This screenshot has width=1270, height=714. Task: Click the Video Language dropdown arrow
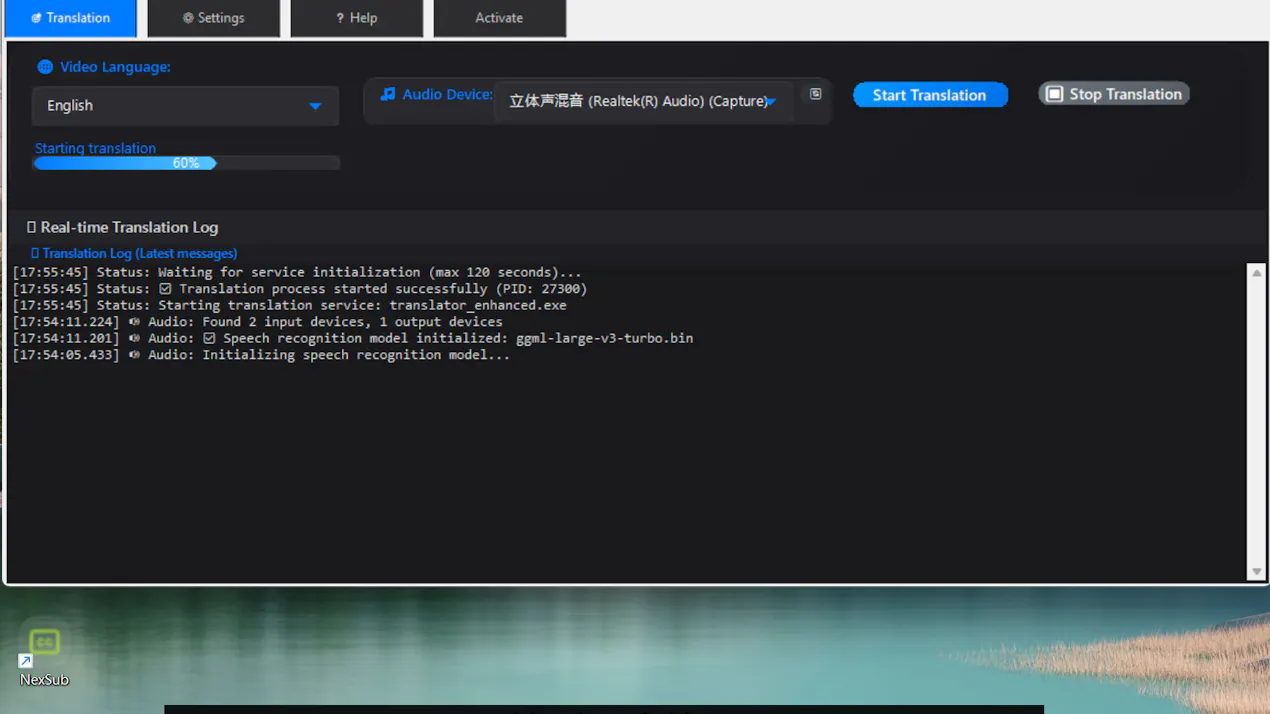pyautogui.click(x=315, y=106)
